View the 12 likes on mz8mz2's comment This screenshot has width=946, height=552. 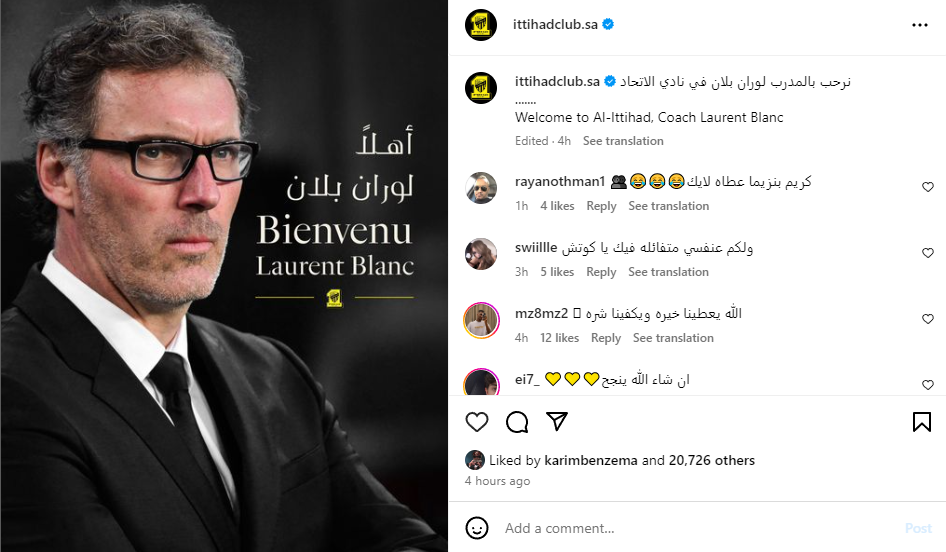pos(559,338)
